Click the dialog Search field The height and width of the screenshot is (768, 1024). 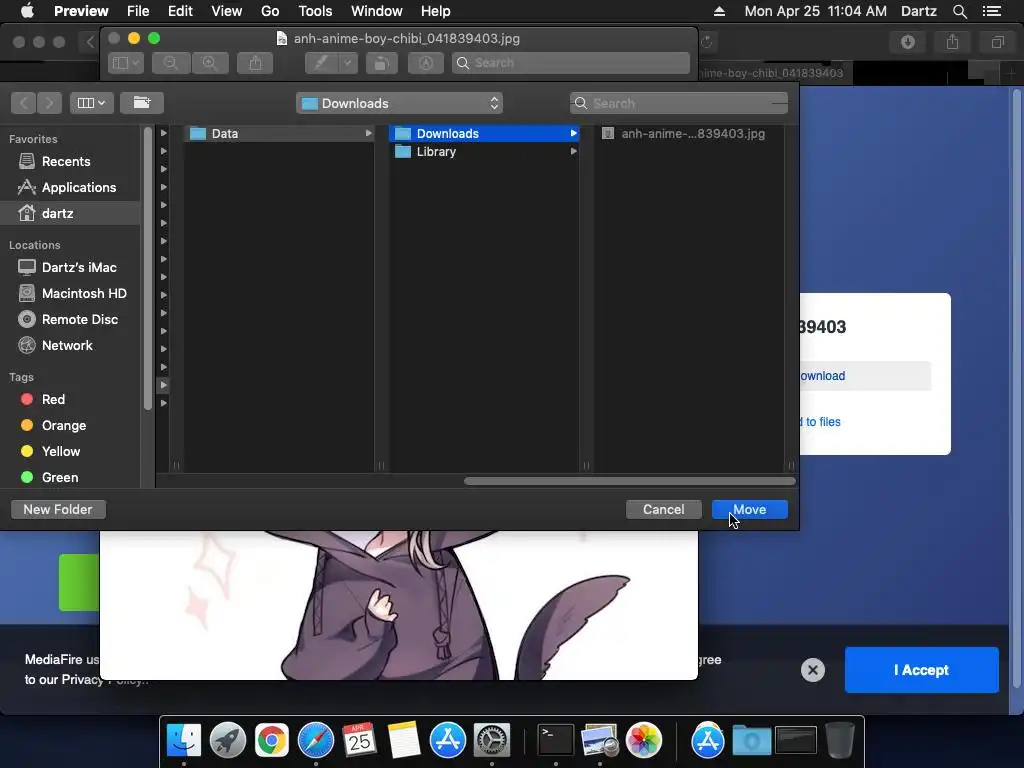pyautogui.click(x=679, y=103)
